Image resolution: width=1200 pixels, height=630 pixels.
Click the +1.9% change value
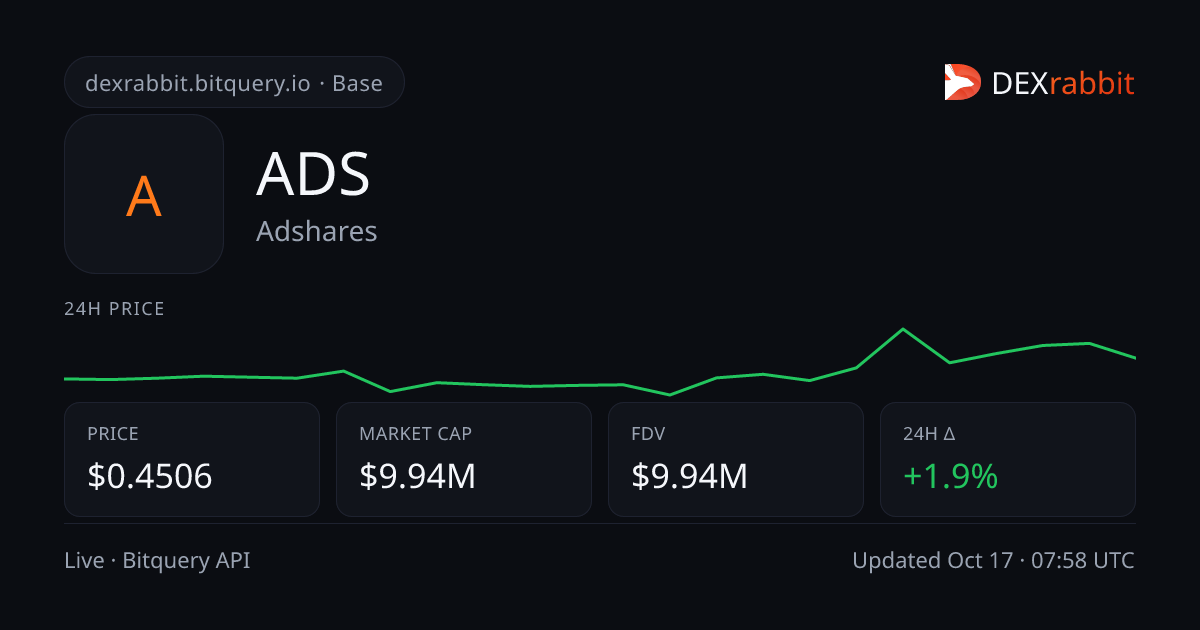click(x=950, y=477)
